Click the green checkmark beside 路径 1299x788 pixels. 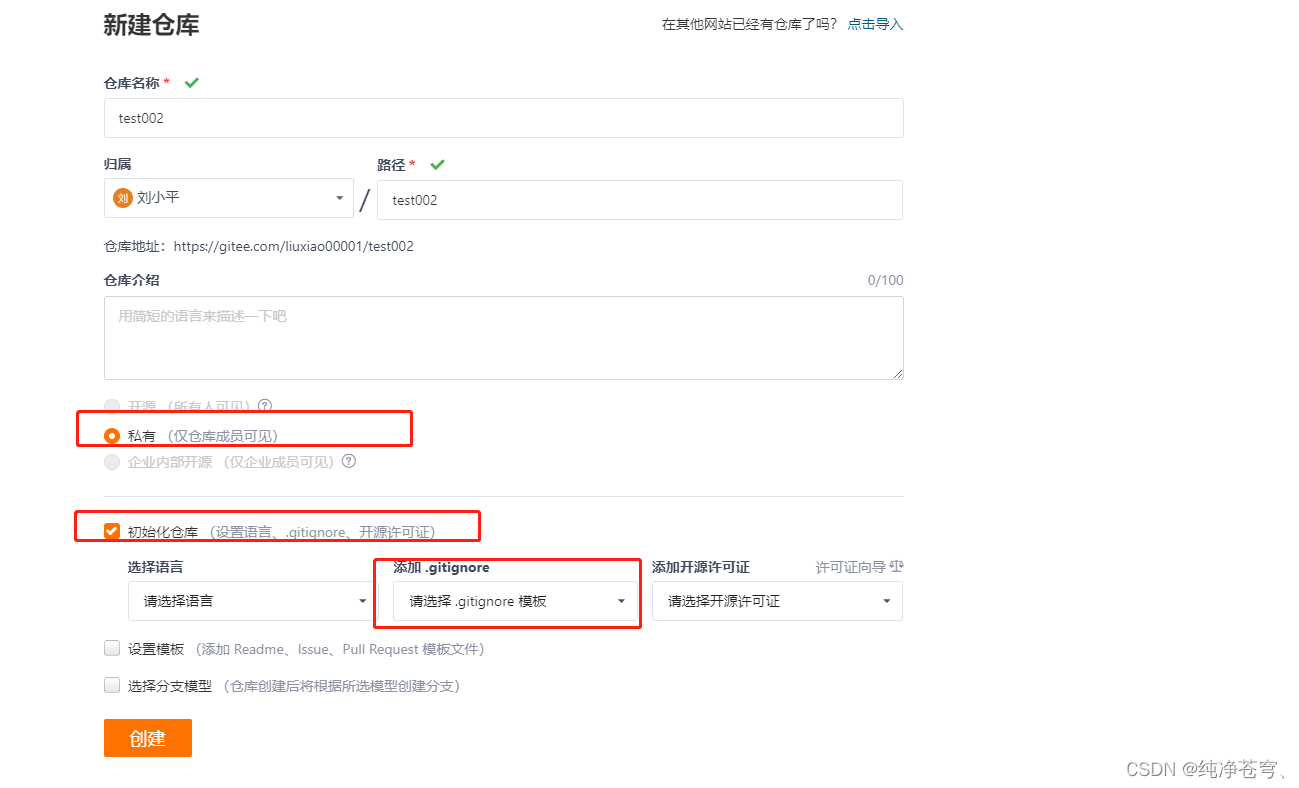(x=437, y=164)
